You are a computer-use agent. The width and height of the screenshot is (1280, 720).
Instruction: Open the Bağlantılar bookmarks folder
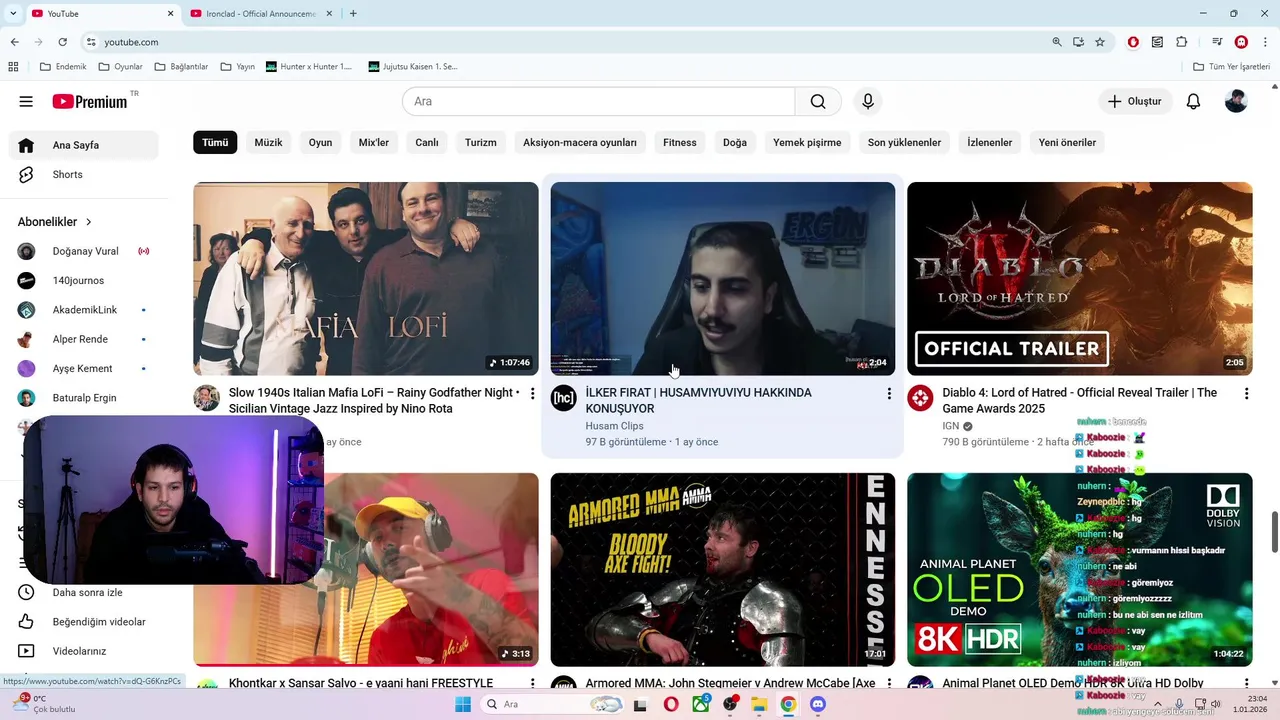[x=182, y=67]
